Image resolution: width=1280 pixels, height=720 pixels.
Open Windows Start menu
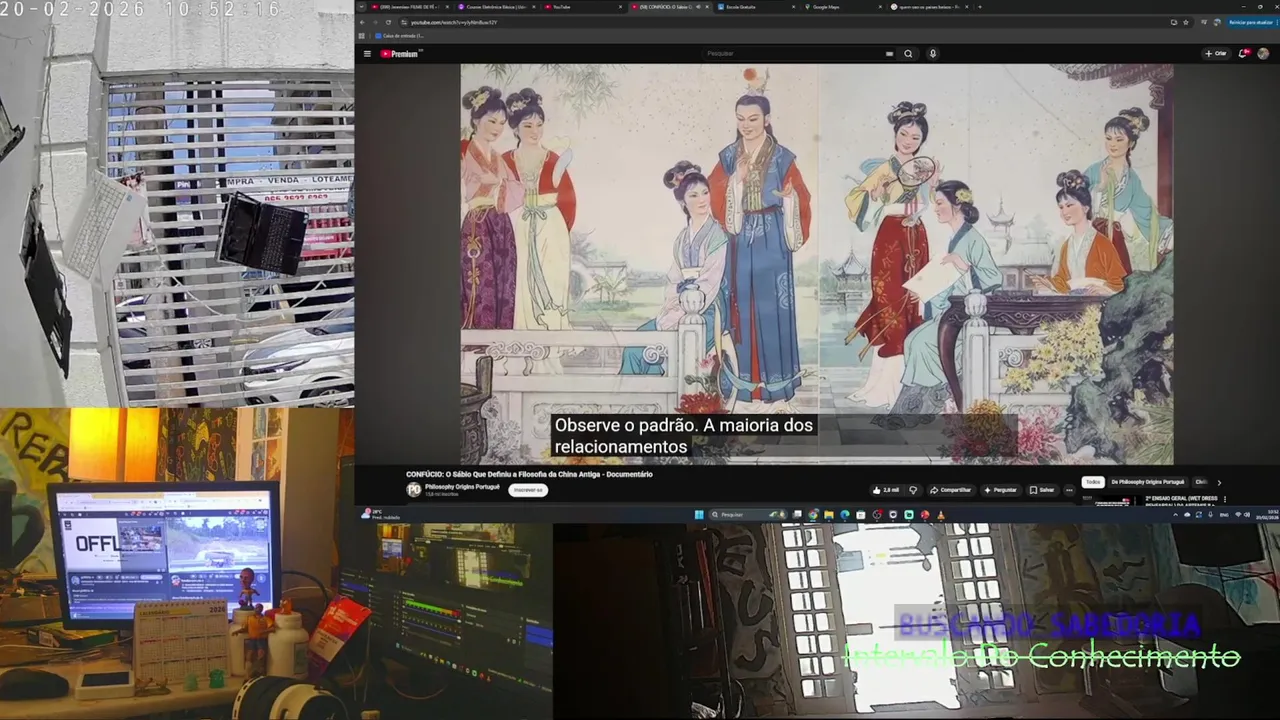(x=699, y=515)
